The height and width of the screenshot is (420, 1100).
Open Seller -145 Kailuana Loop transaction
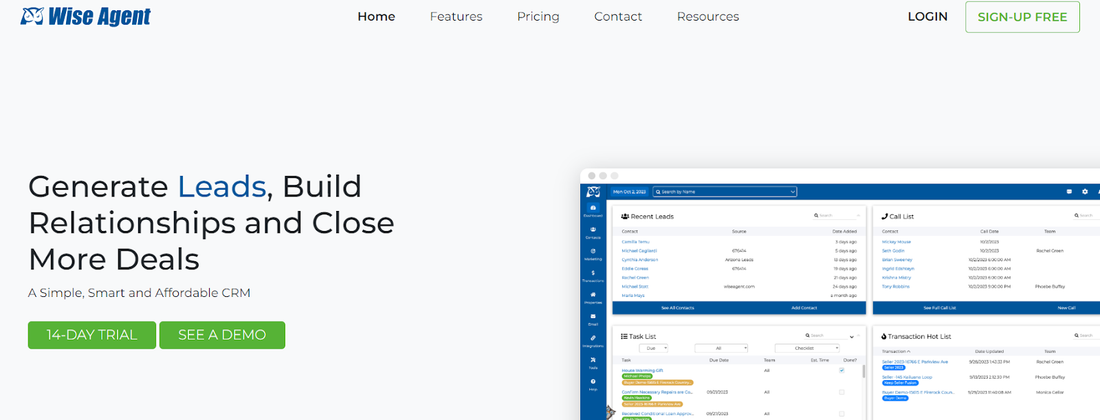tap(906, 377)
